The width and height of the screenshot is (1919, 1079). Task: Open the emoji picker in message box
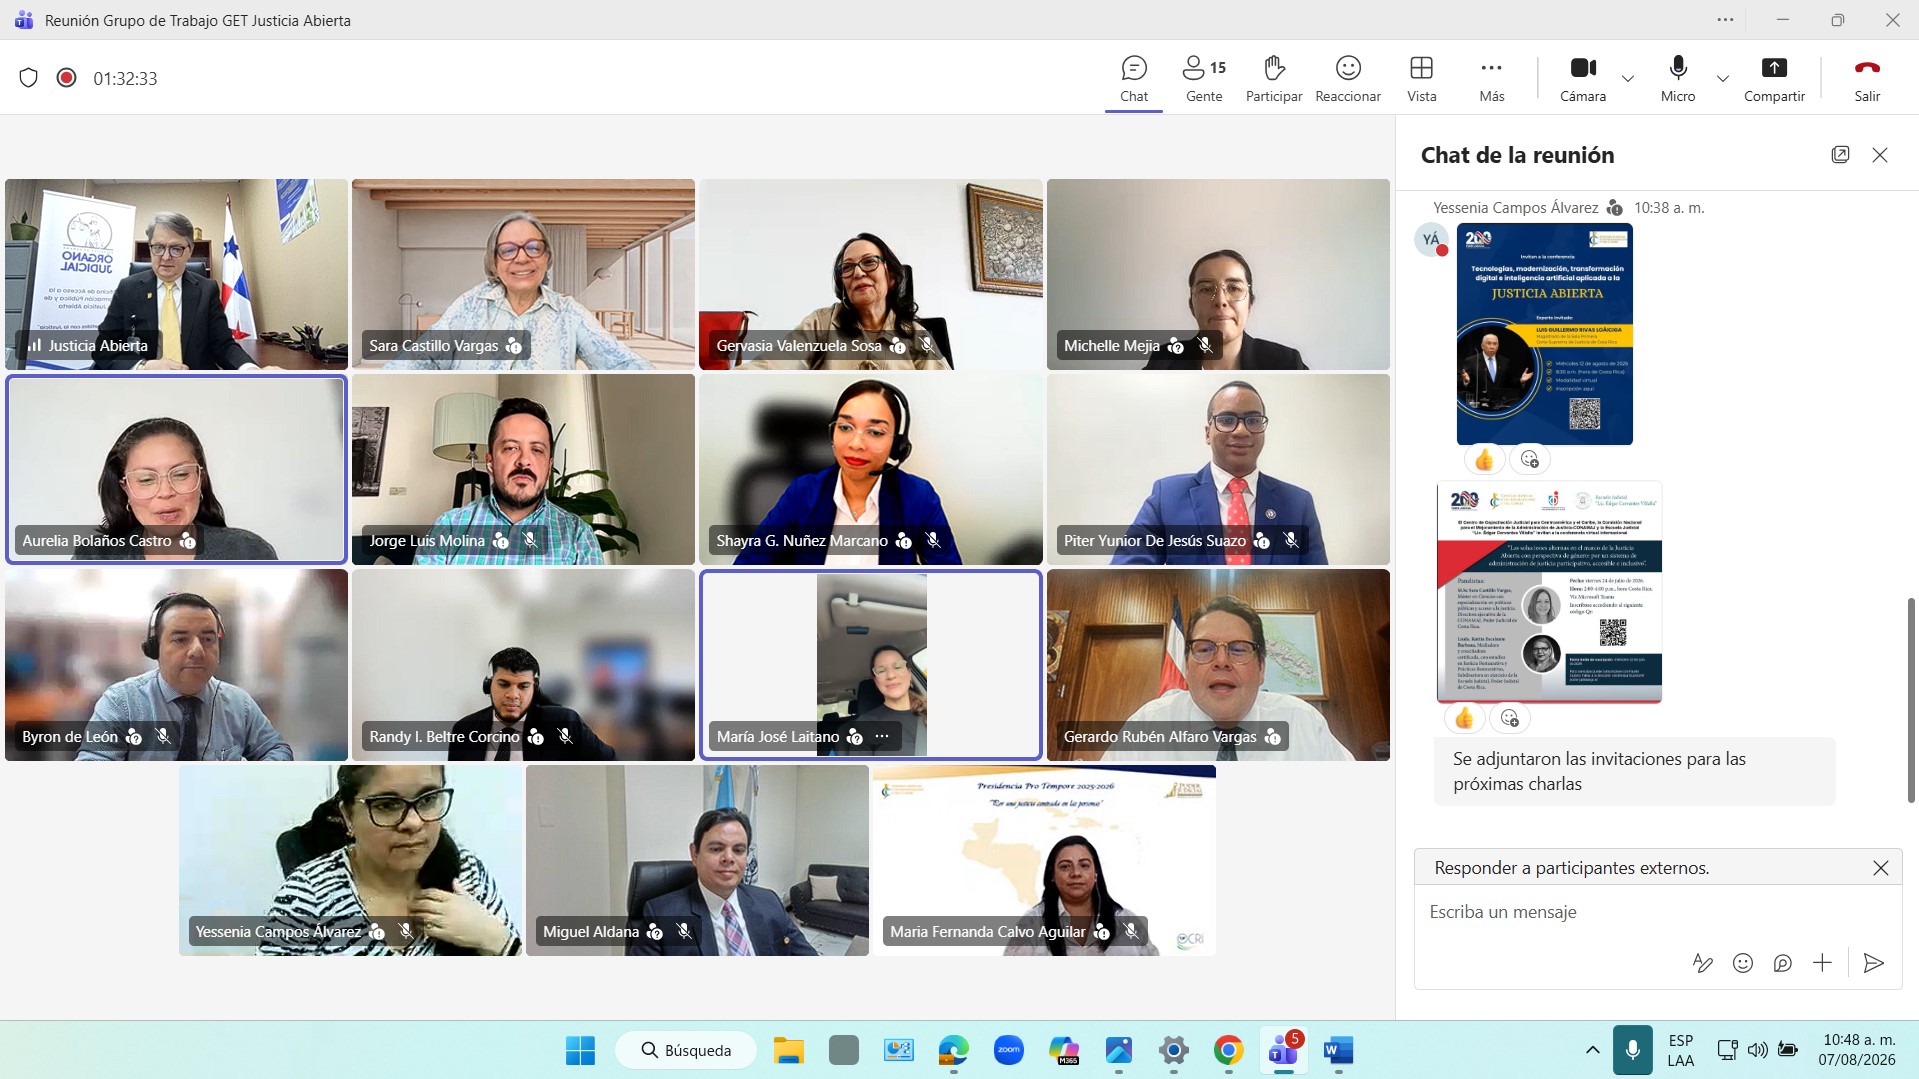click(1743, 963)
